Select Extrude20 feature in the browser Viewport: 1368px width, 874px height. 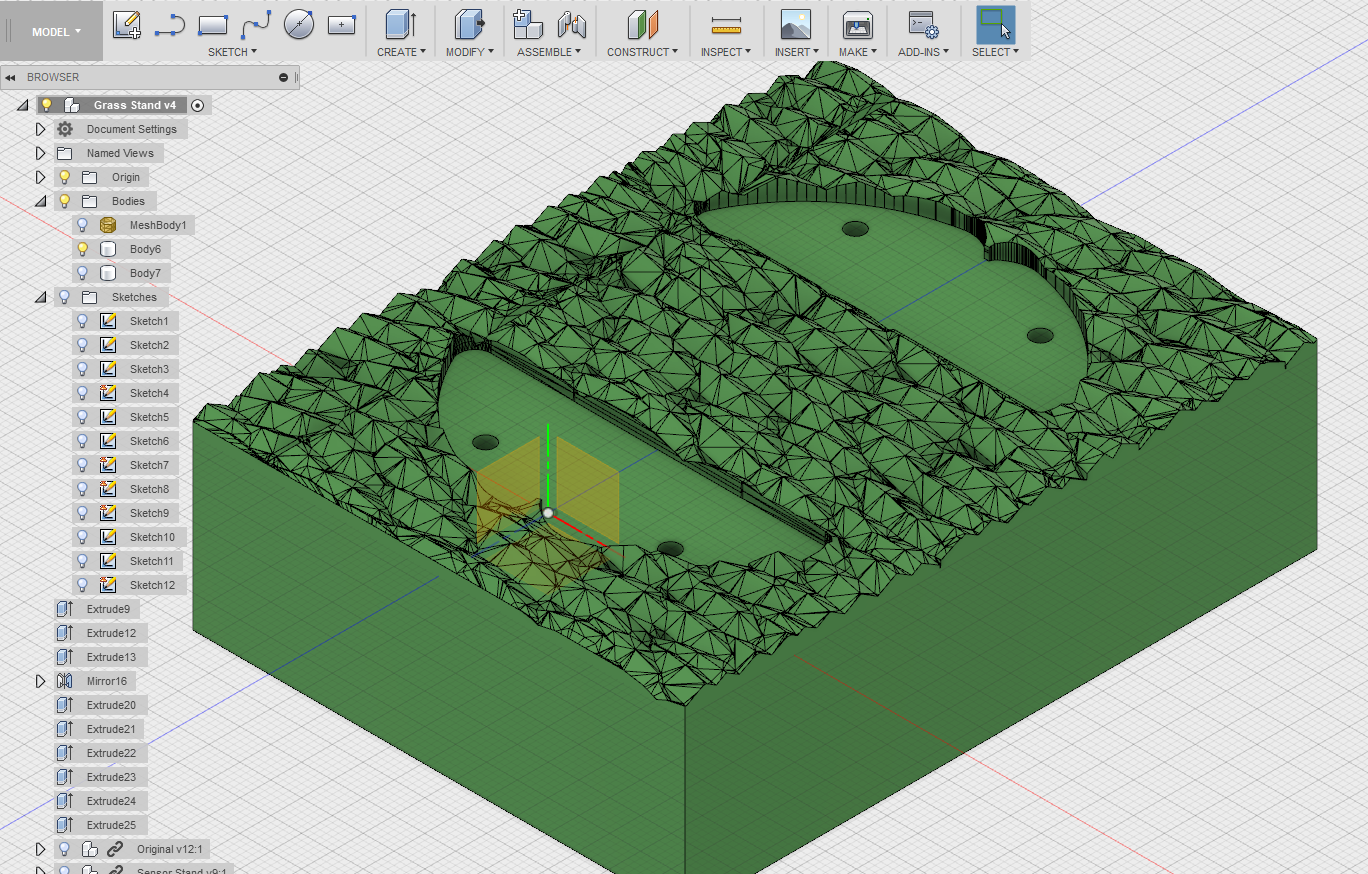click(x=111, y=705)
